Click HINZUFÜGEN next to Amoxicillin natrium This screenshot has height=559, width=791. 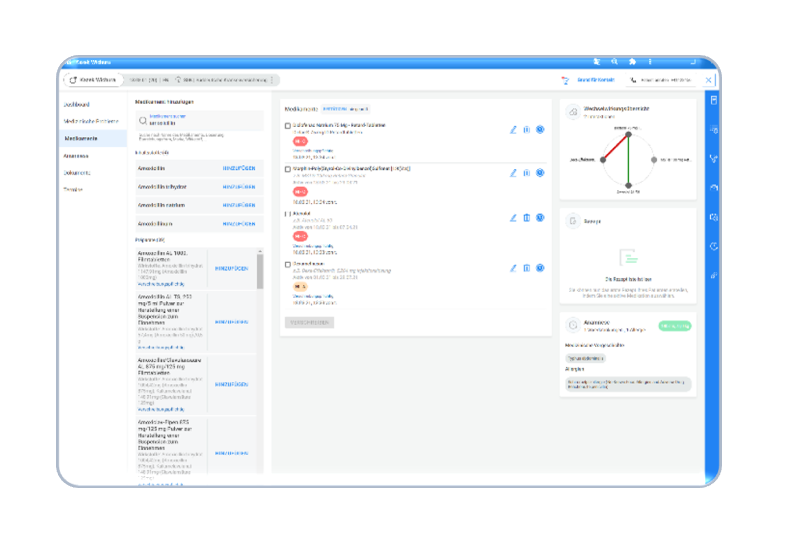[239, 205]
